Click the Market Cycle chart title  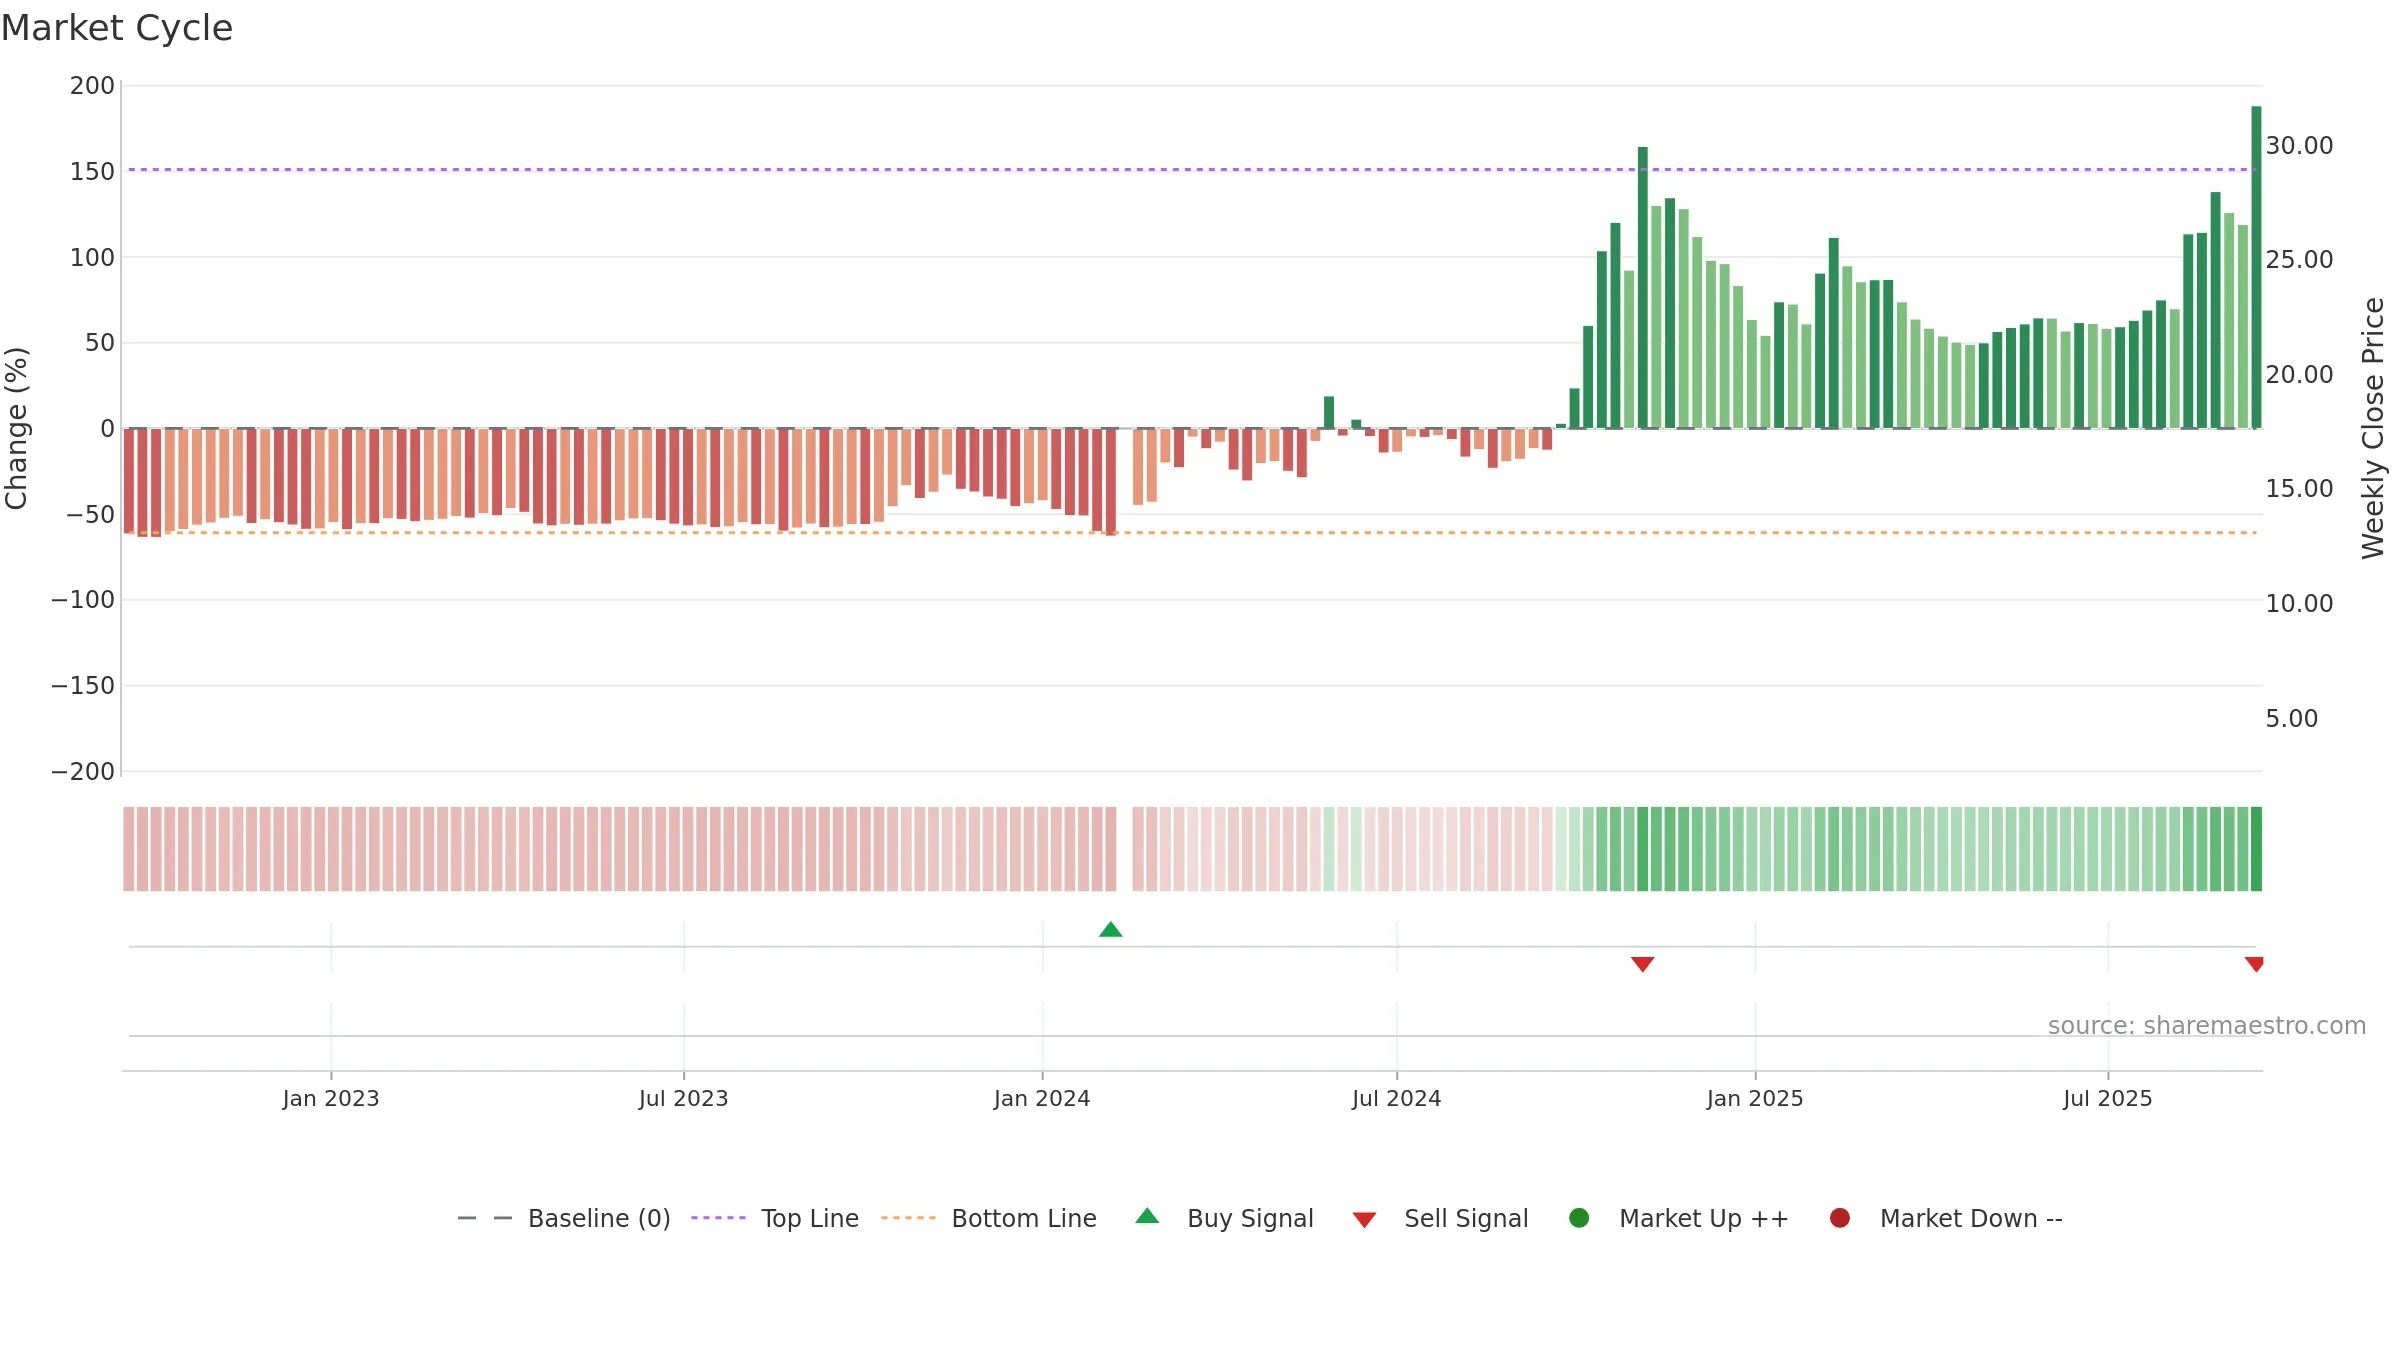(x=117, y=28)
